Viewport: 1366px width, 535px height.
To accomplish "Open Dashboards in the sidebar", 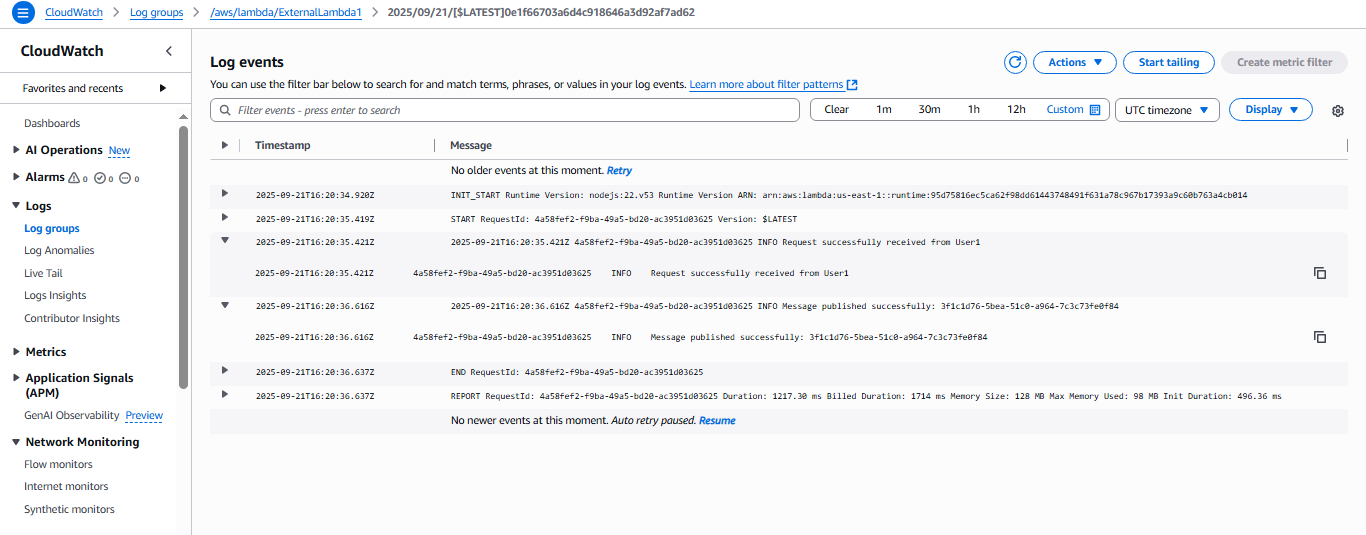I will coord(52,124).
